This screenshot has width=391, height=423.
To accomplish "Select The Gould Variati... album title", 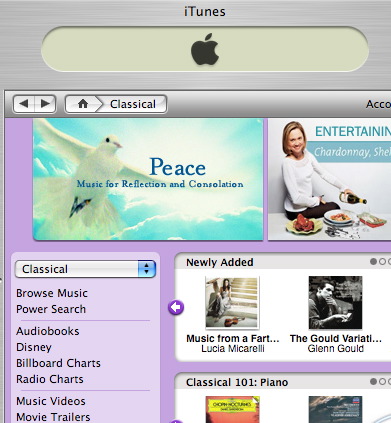I will tap(336, 339).
